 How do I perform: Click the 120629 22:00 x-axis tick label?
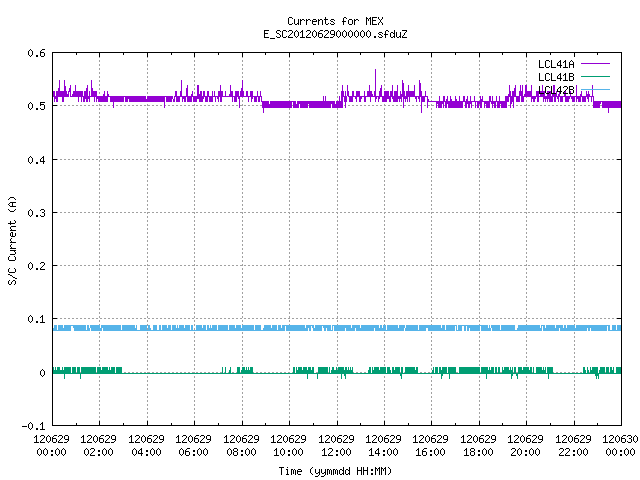coord(573,445)
